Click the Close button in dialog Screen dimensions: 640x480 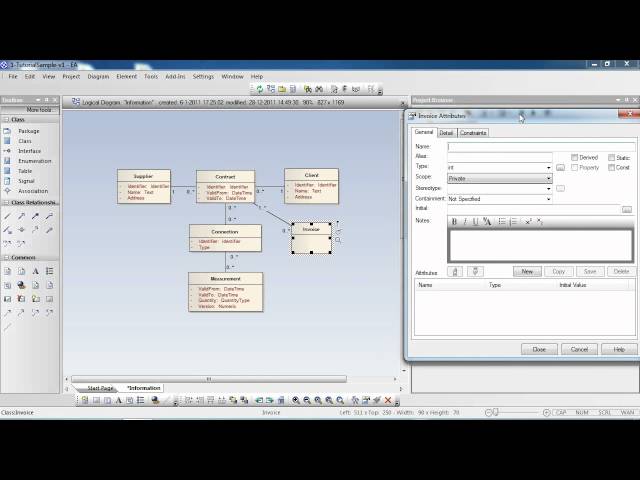(x=539, y=349)
